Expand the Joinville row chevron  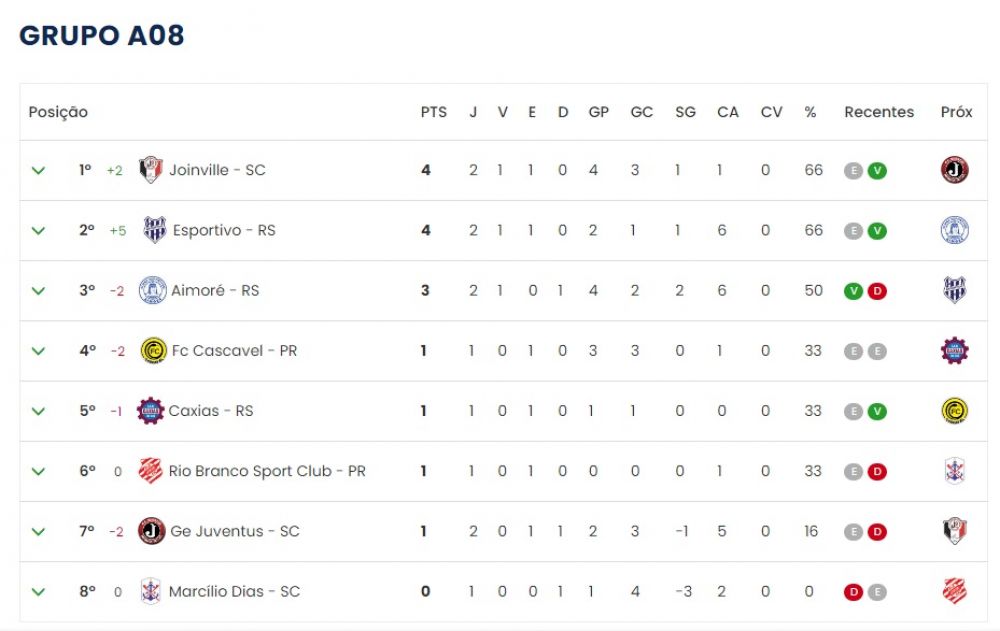pos(38,170)
